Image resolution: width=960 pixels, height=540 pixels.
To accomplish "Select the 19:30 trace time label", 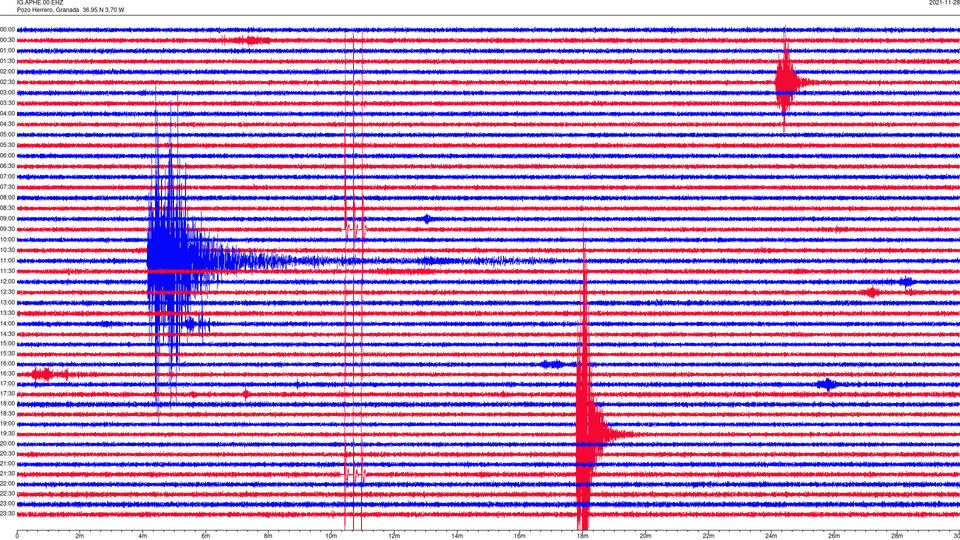I will [x=7, y=433].
